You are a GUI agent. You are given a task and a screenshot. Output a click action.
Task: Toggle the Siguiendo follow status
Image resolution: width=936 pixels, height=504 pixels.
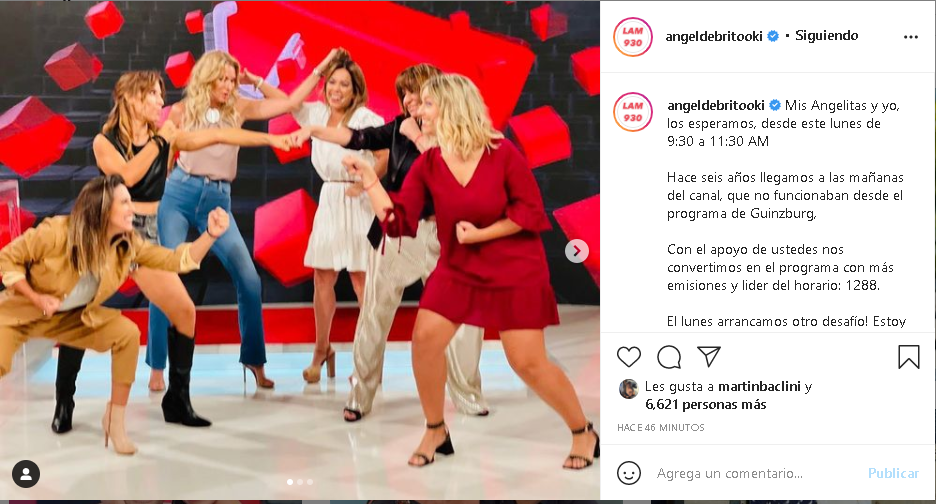point(827,36)
